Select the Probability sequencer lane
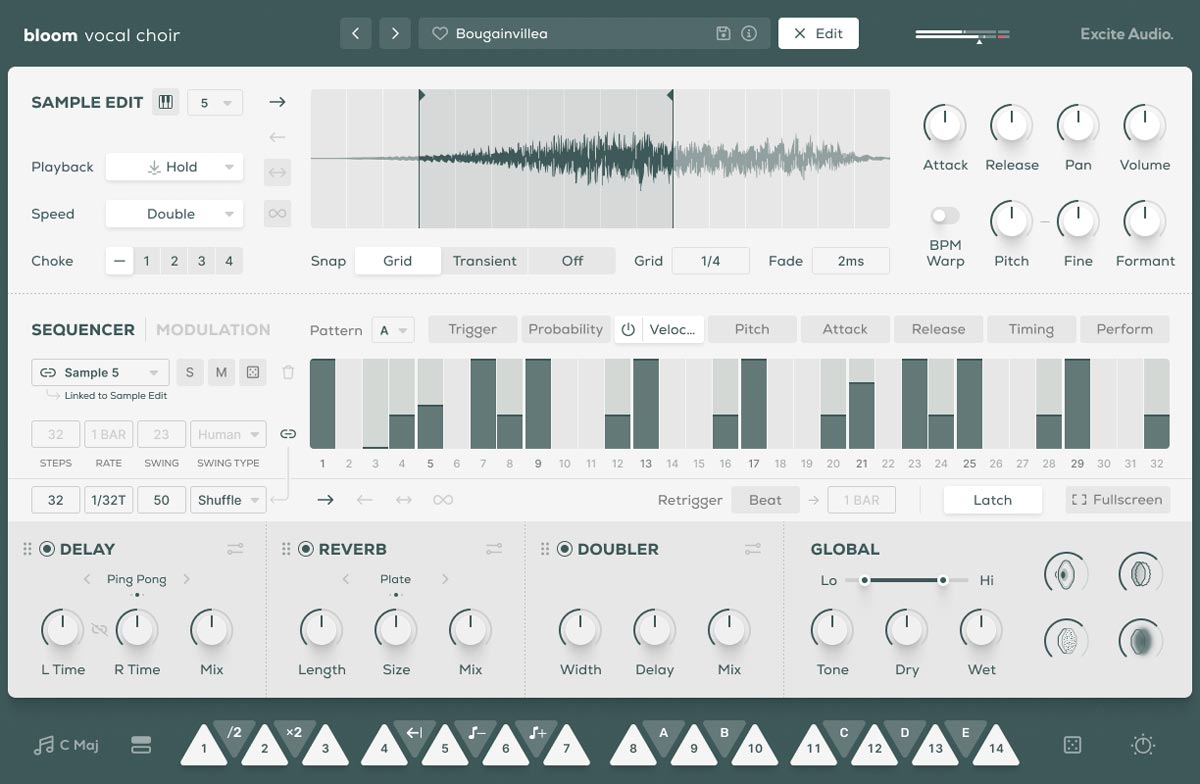 click(566, 328)
